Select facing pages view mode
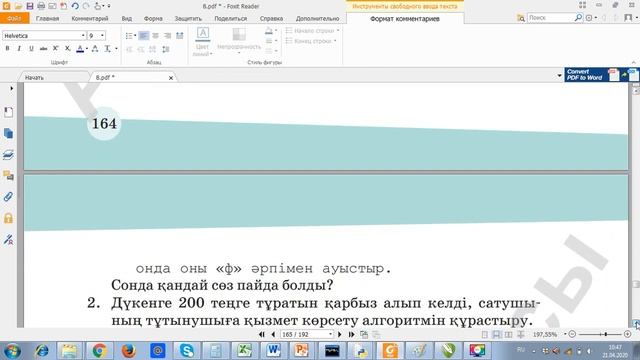 [508, 335]
